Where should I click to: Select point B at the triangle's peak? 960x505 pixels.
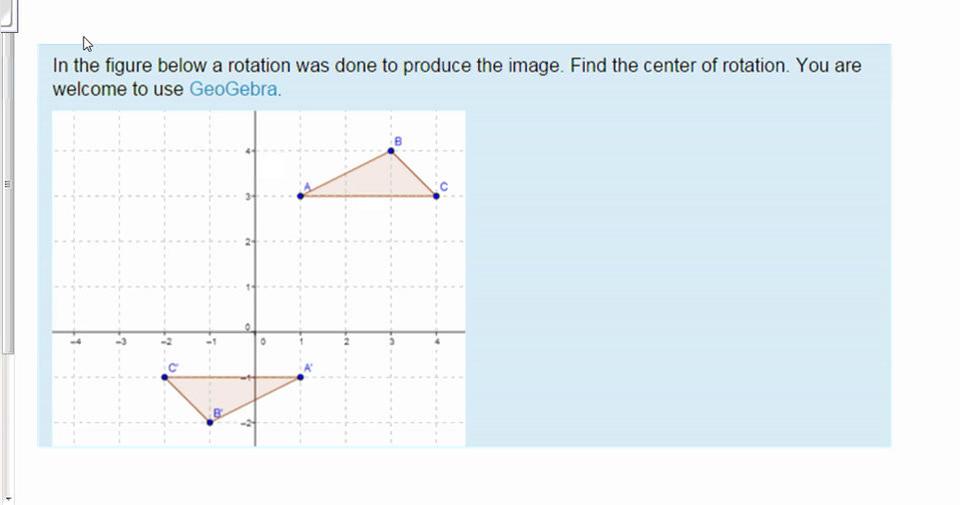tap(391, 151)
